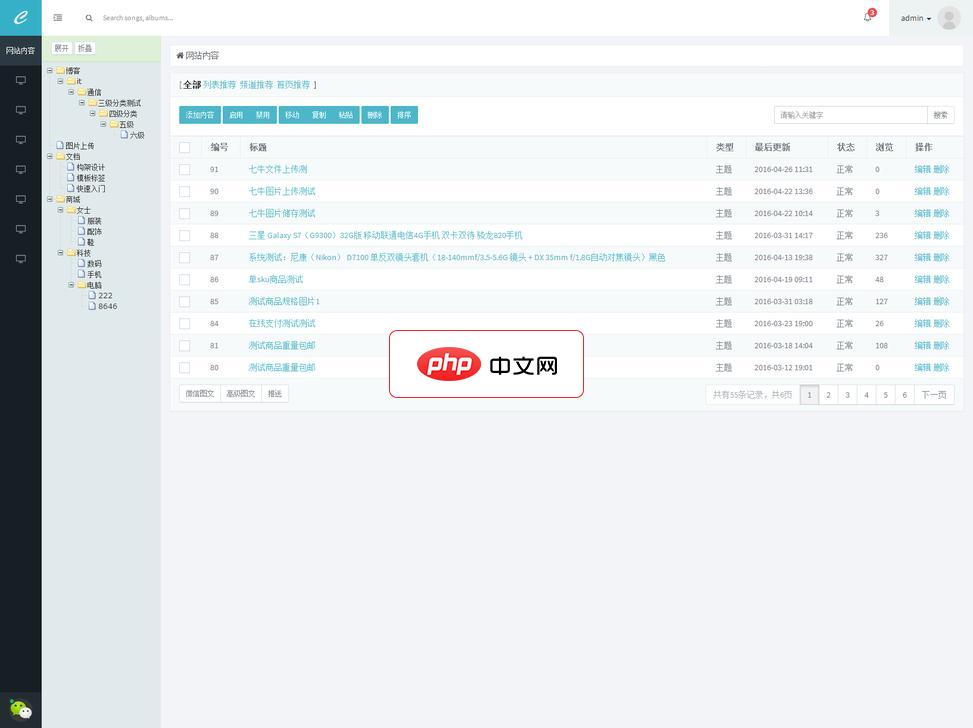Check the box for row 88

(x=184, y=235)
